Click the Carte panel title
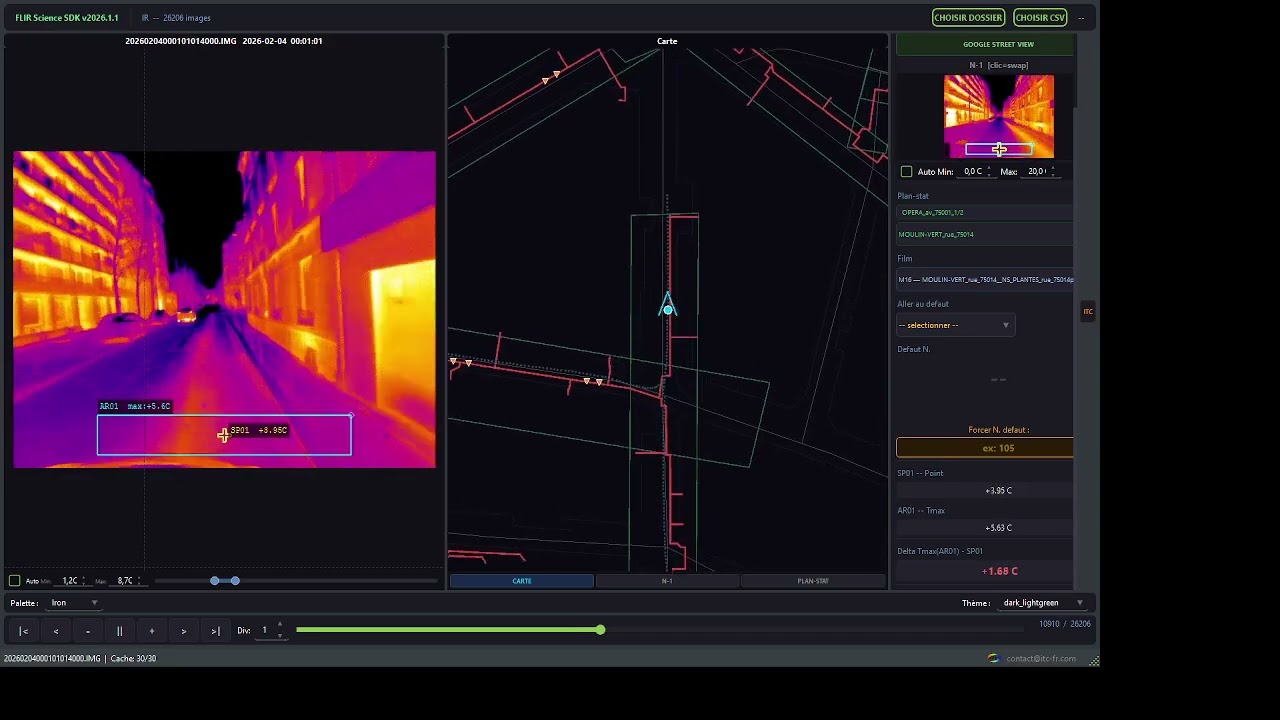 [x=667, y=41]
